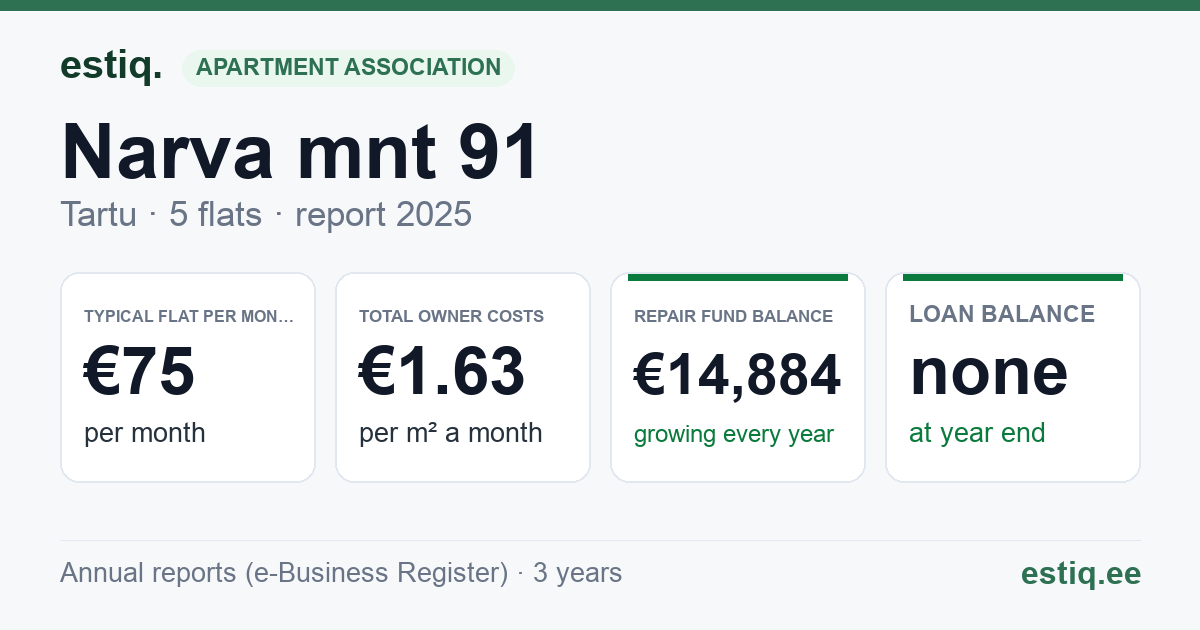The height and width of the screenshot is (630, 1200).
Task: Open the Typical flat per month card
Action: coord(188,377)
